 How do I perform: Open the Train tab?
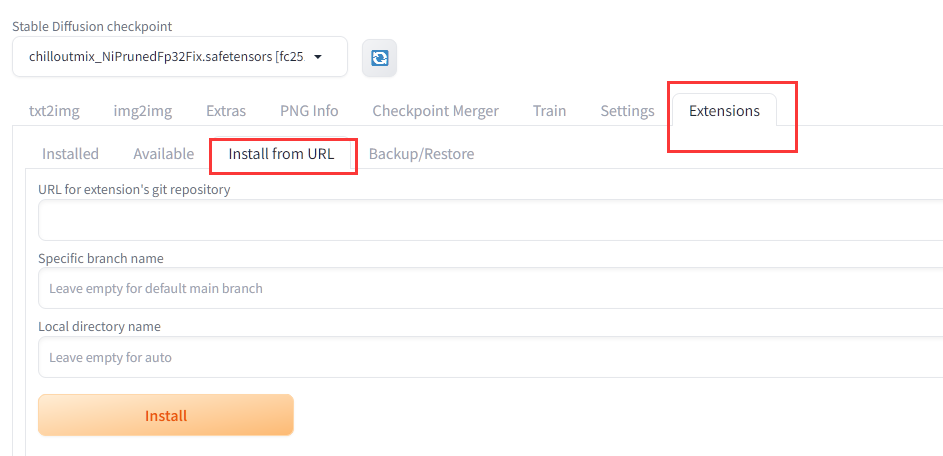tap(550, 111)
